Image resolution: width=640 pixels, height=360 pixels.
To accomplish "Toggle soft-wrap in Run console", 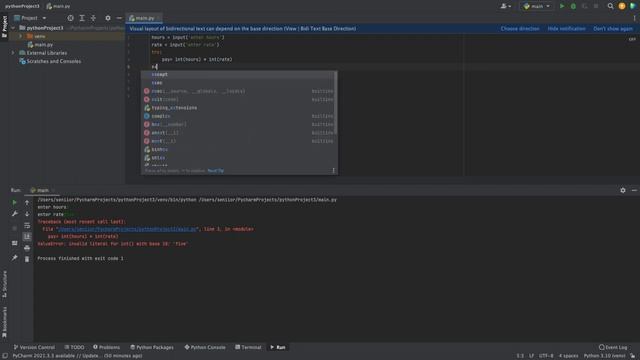I will click(27, 225).
